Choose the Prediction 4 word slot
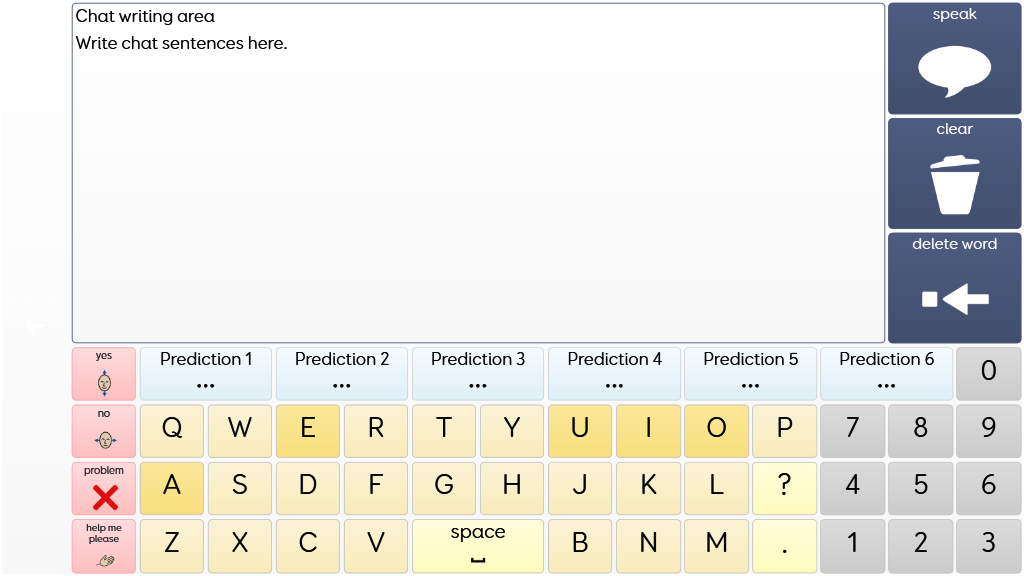This screenshot has width=1024, height=576. (x=614, y=374)
